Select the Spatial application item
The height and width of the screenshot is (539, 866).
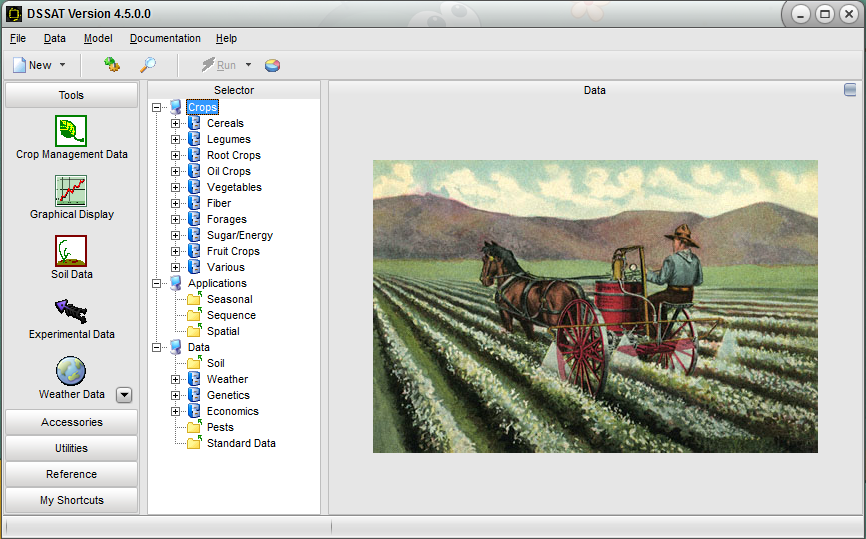coord(223,331)
